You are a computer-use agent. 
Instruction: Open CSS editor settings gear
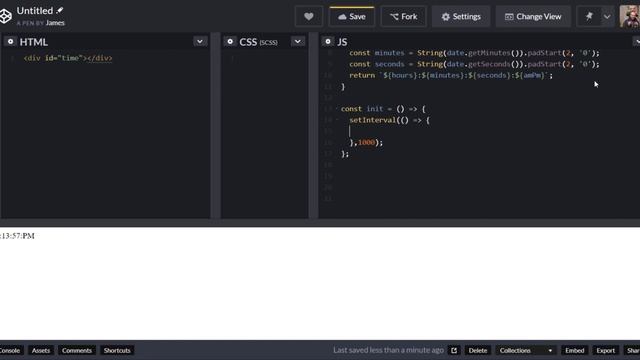230,42
